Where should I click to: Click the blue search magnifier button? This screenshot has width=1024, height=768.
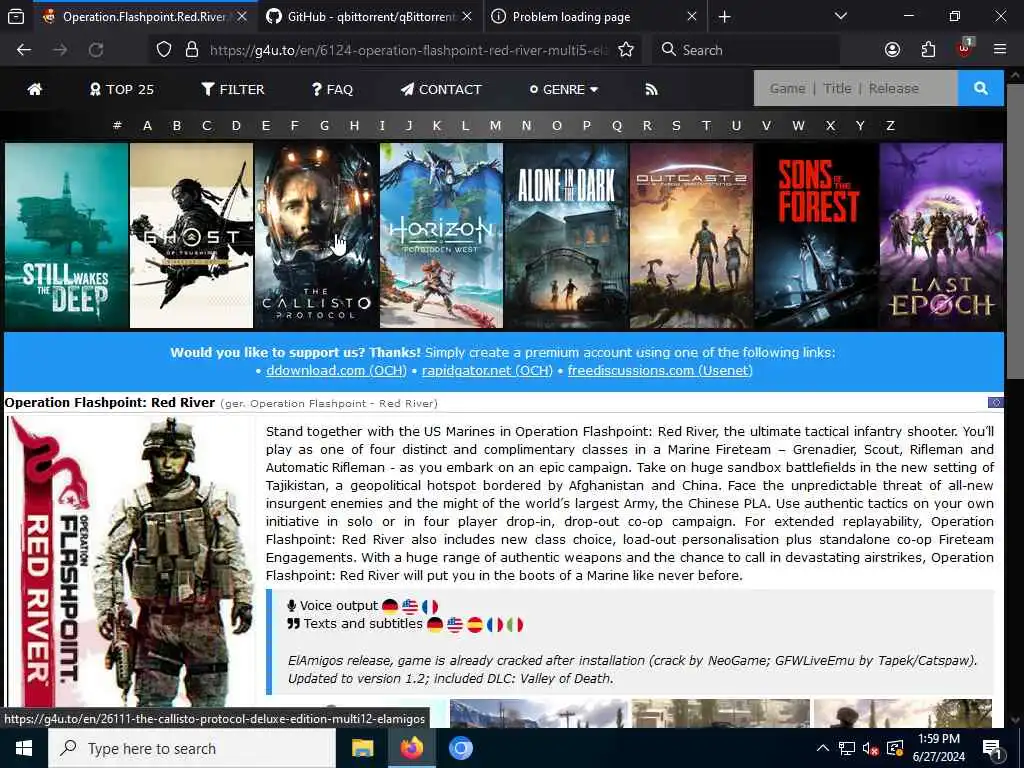980,88
